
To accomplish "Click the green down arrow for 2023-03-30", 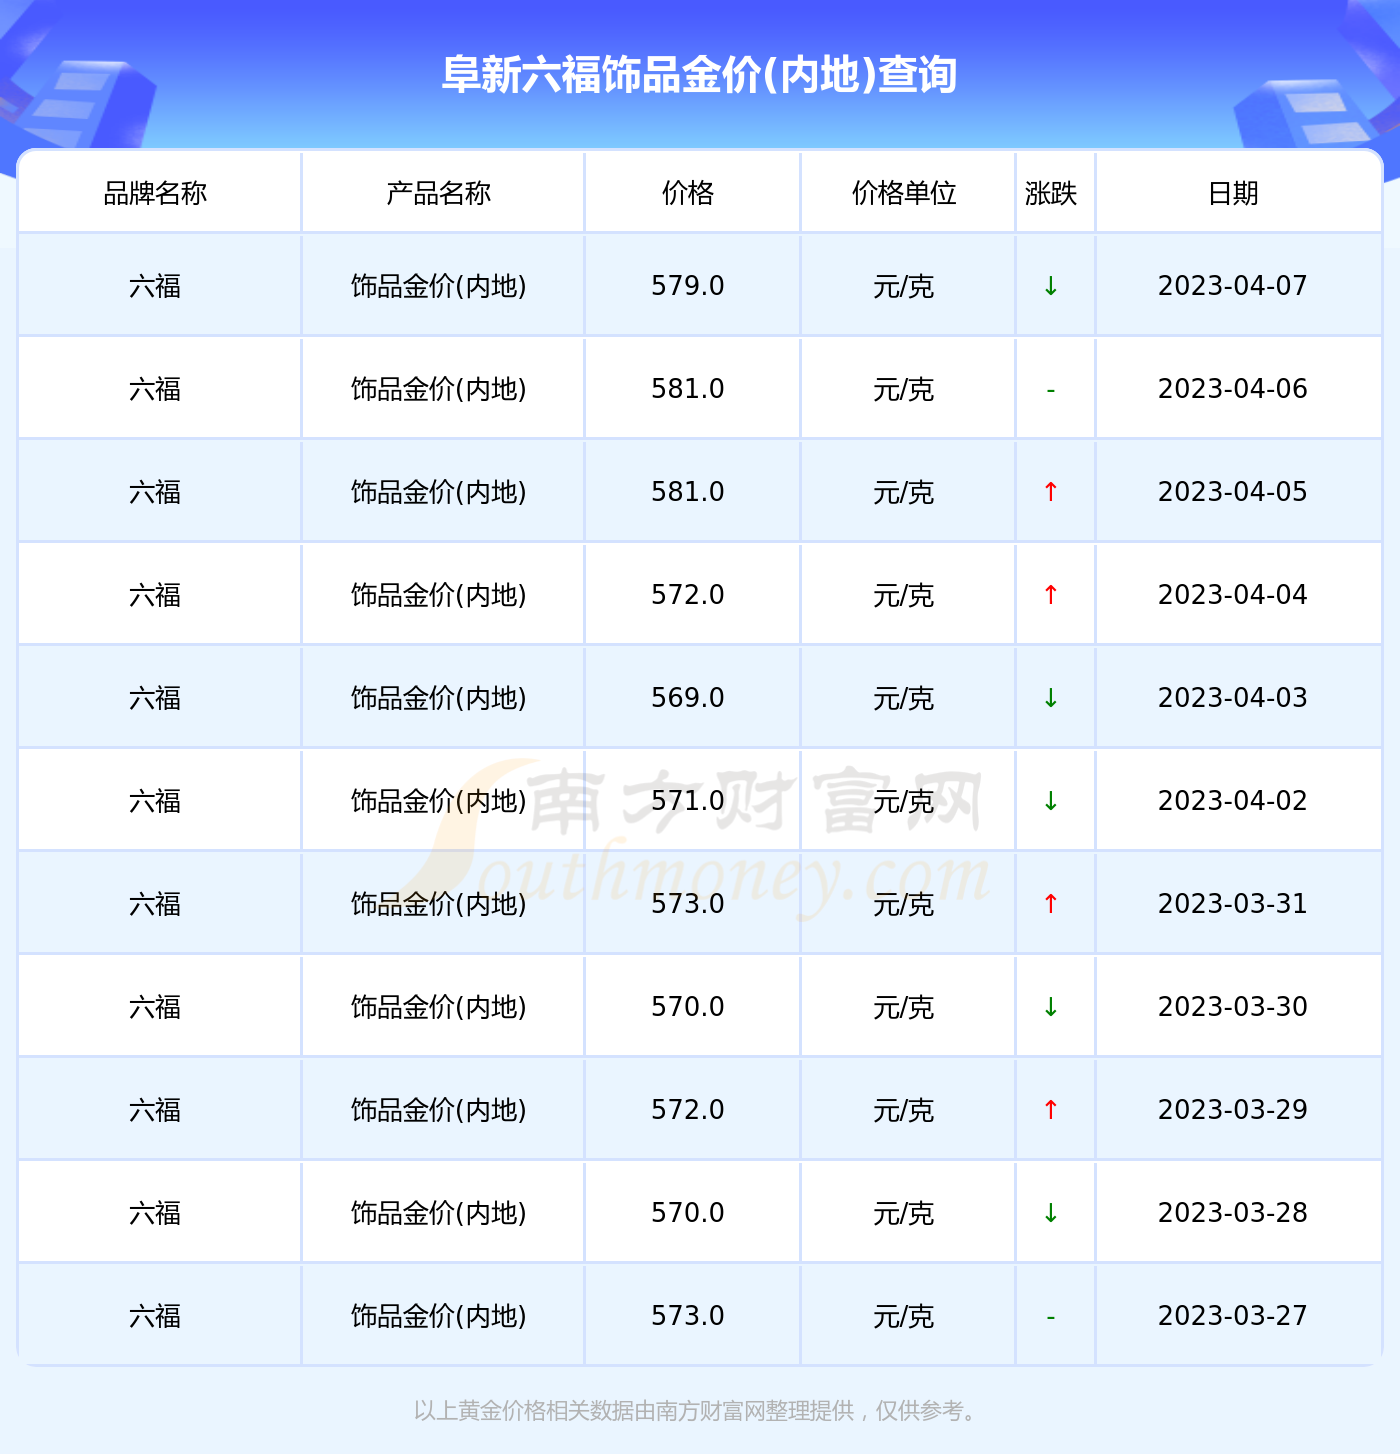I will coord(1051,1007).
